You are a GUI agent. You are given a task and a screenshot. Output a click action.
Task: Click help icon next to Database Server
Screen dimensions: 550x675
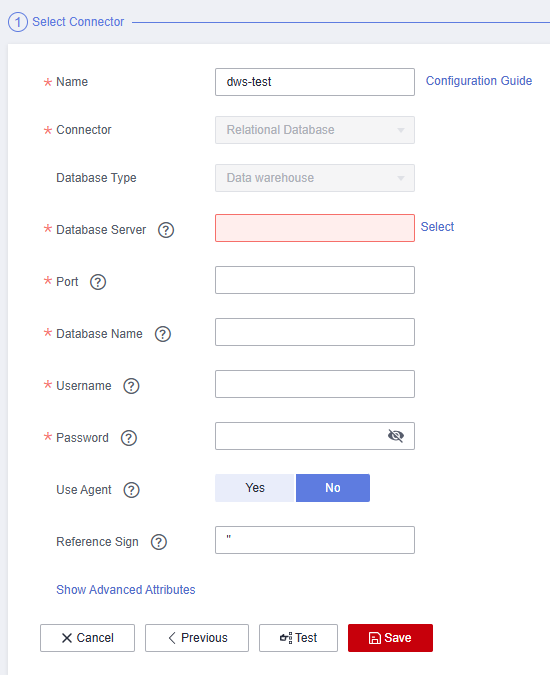click(x=166, y=230)
